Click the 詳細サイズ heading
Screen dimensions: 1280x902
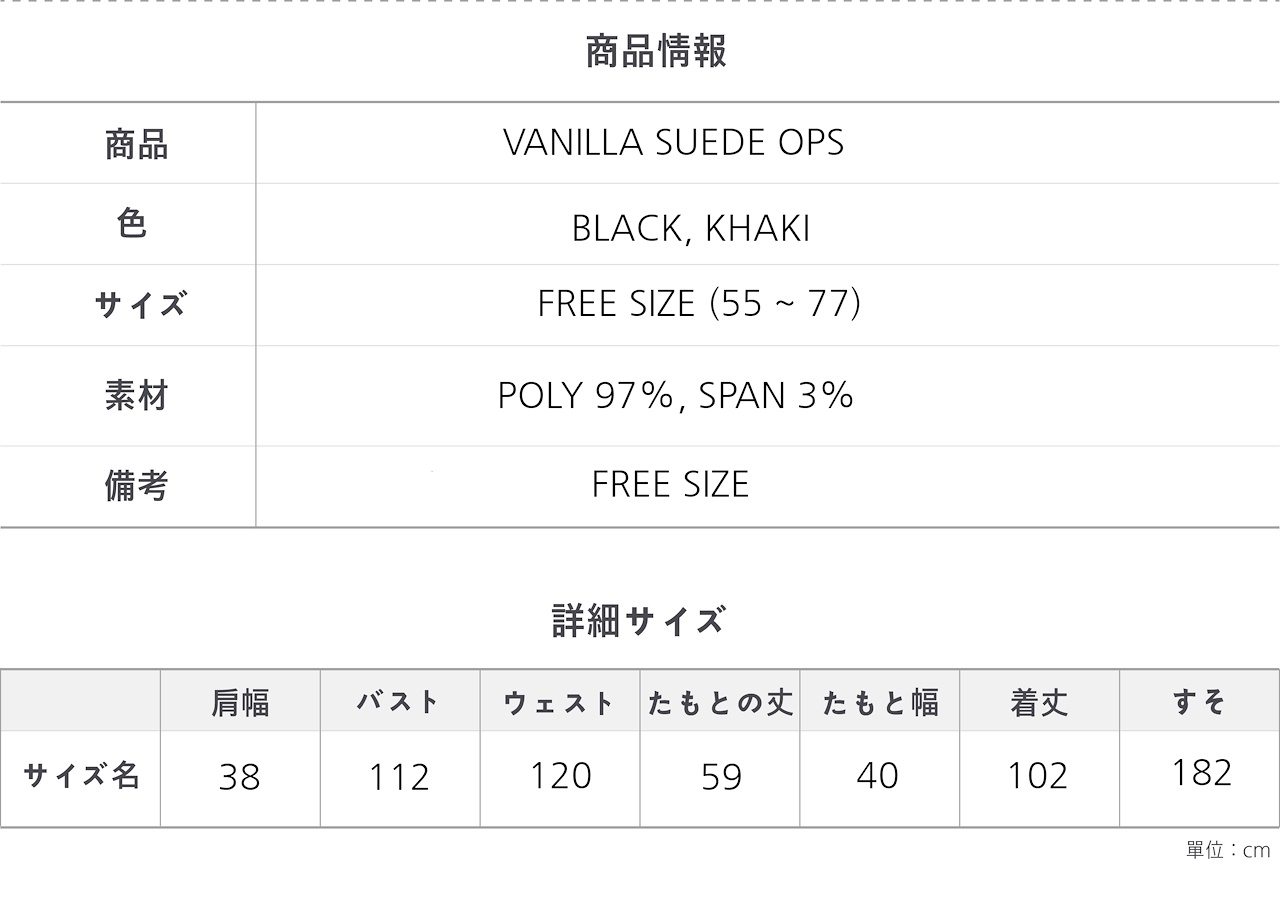[638, 620]
